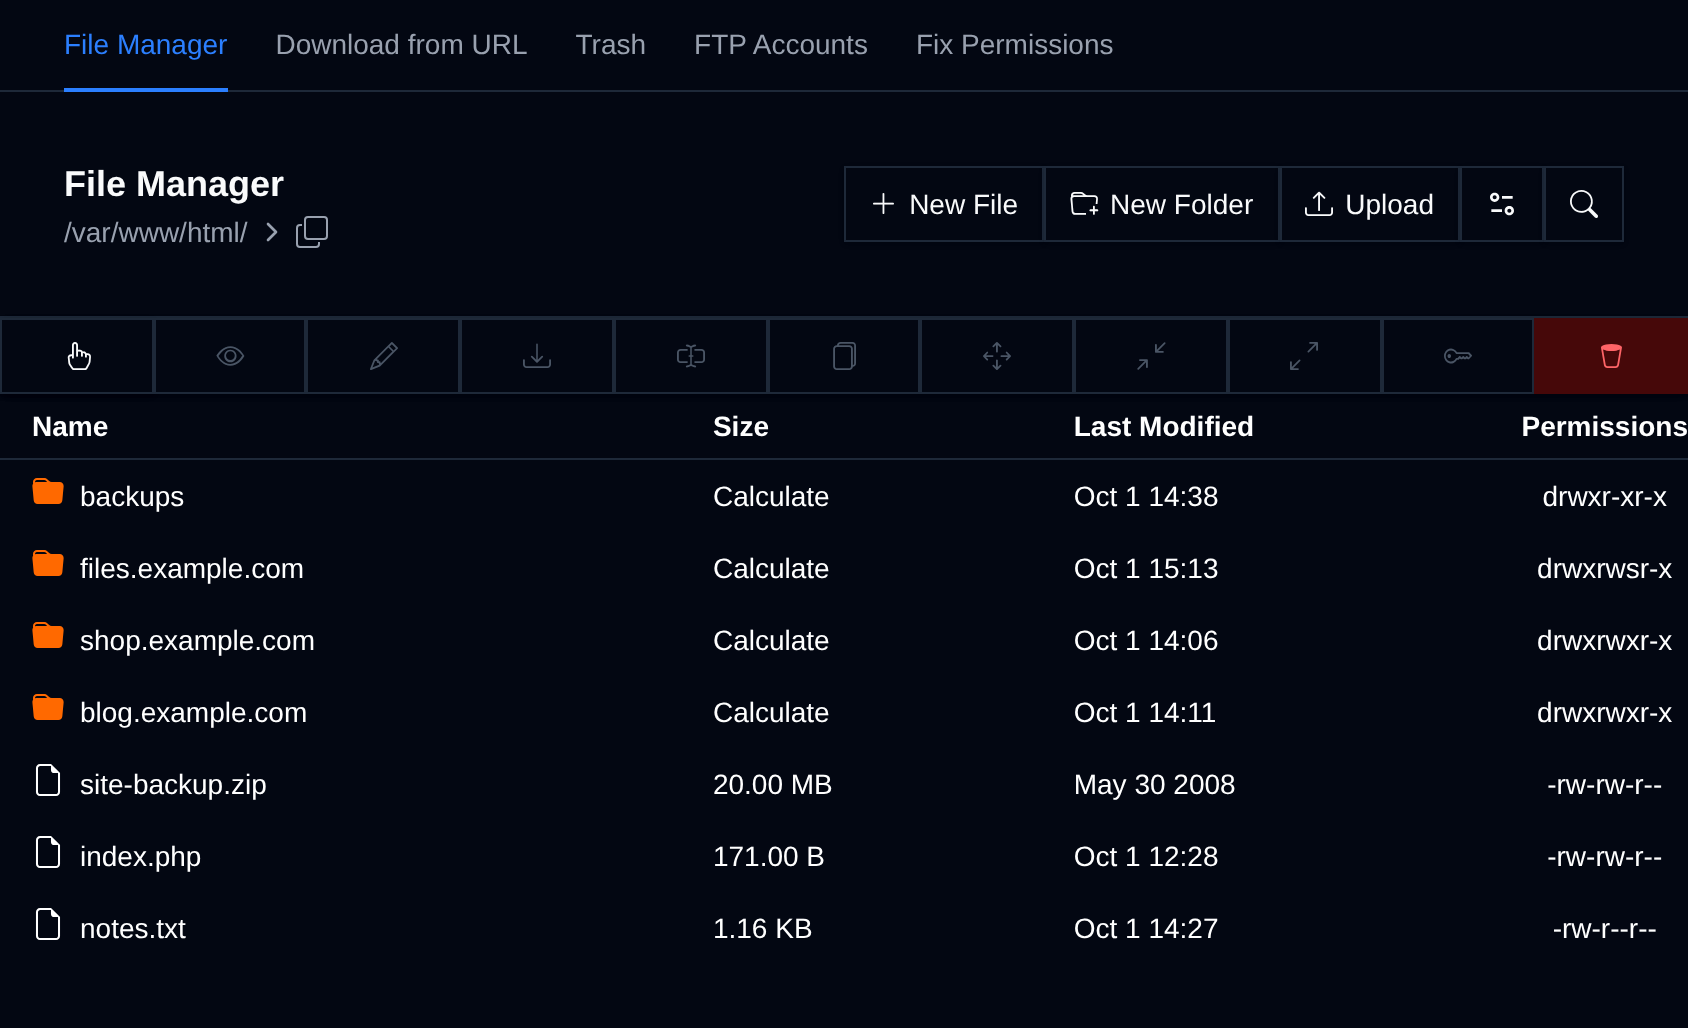Open the Fix Permissions tab
This screenshot has height=1028, width=1688.
[x=1015, y=45]
